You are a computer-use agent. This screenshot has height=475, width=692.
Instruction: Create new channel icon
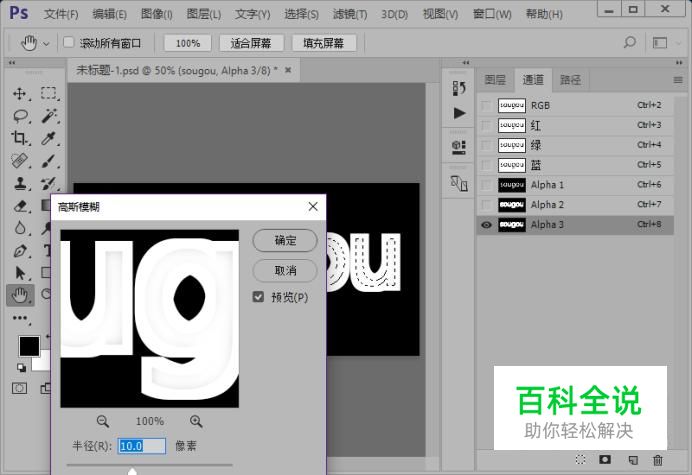[633, 460]
